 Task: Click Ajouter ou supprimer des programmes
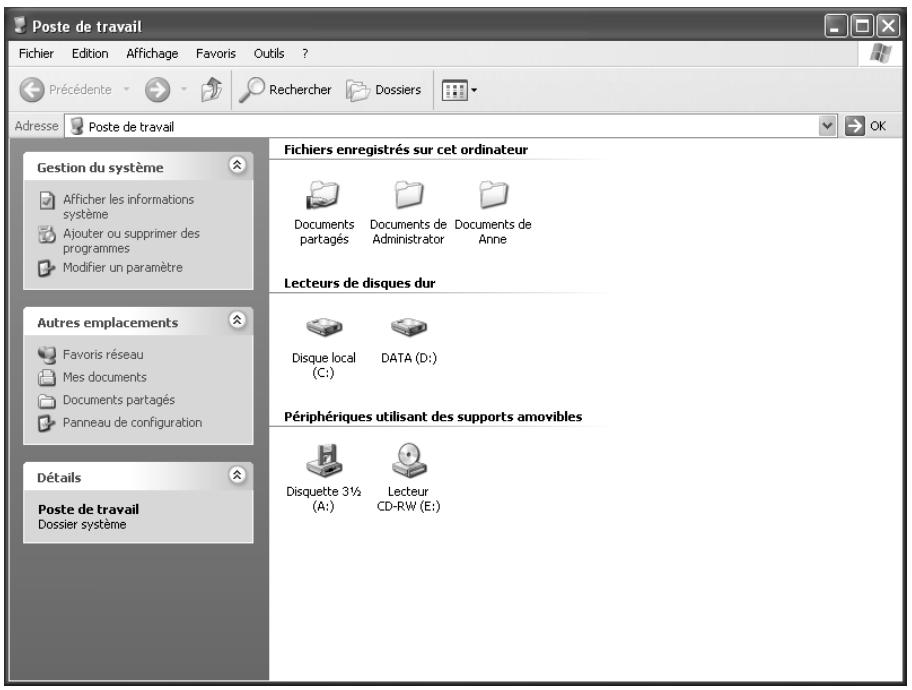click(x=131, y=241)
